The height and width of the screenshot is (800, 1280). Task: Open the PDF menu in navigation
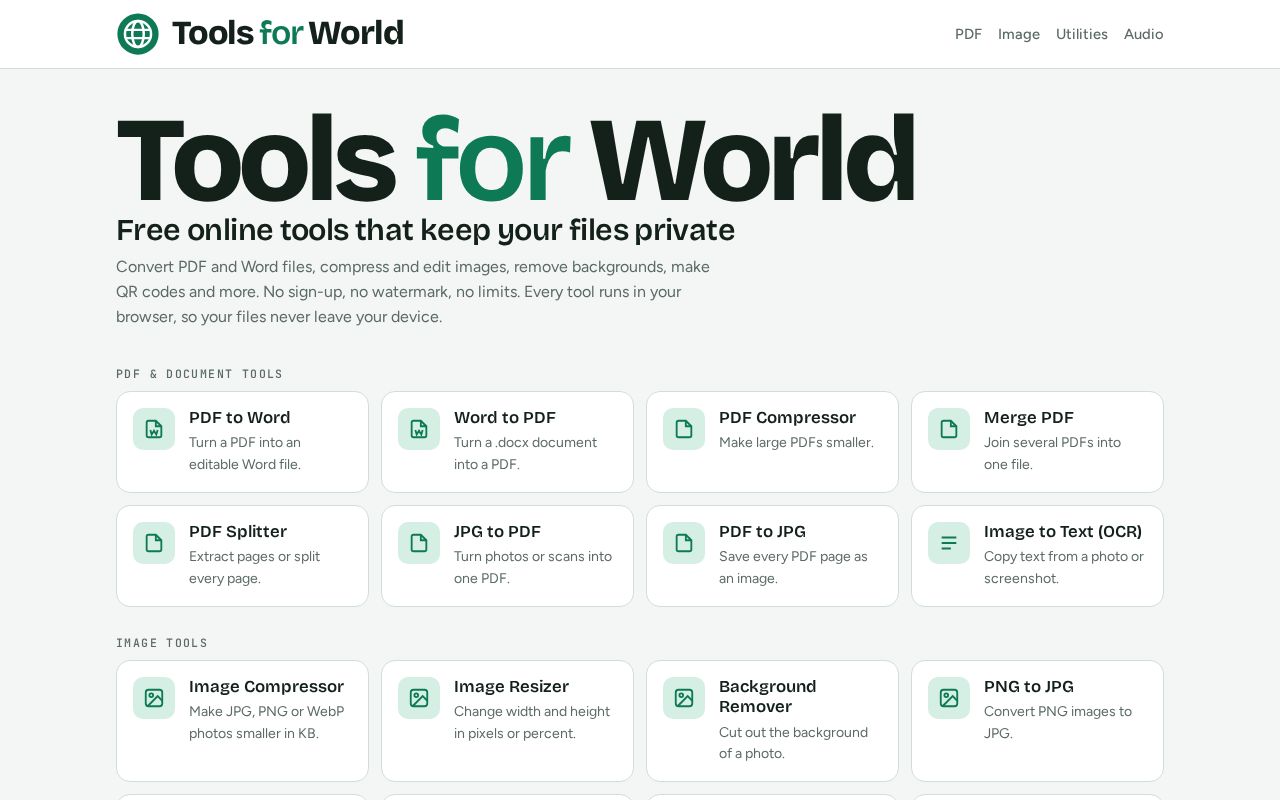968,34
